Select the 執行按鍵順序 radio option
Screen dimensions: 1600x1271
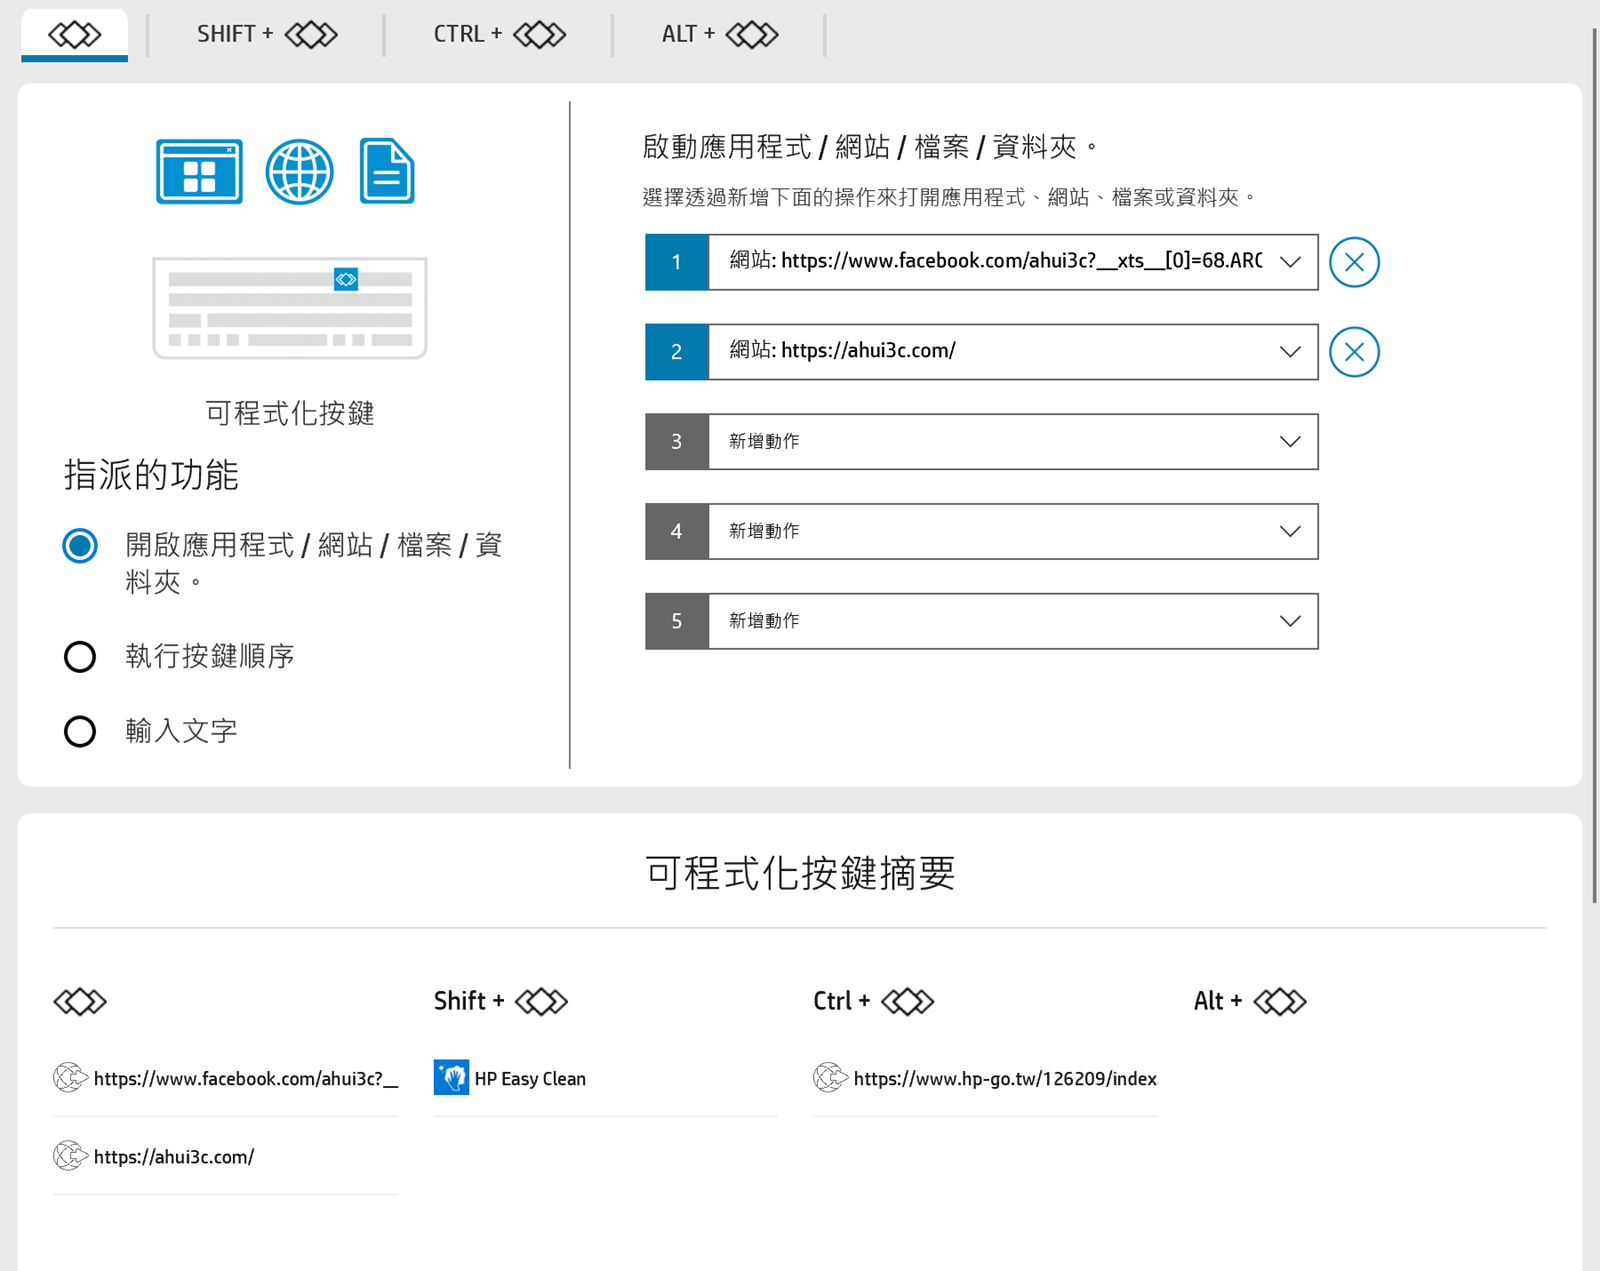click(x=80, y=657)
